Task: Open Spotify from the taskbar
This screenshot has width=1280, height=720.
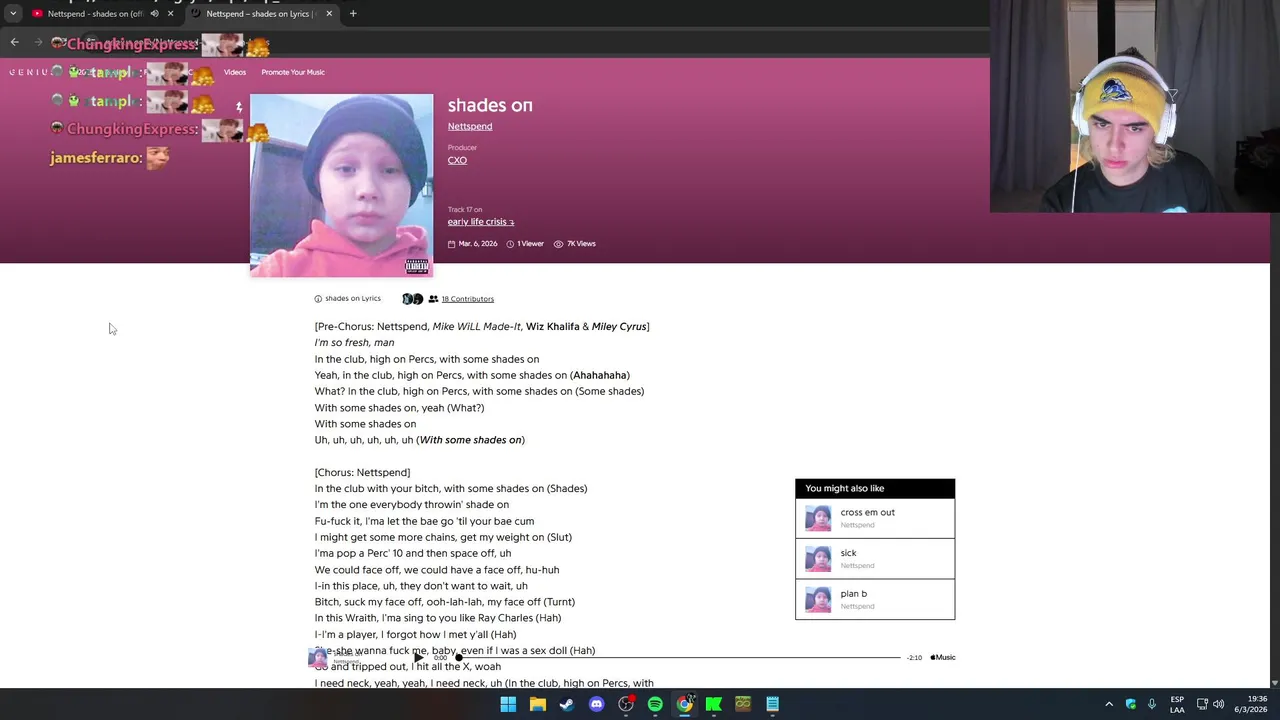Action: pyautogui.click(x=655, y=704)
